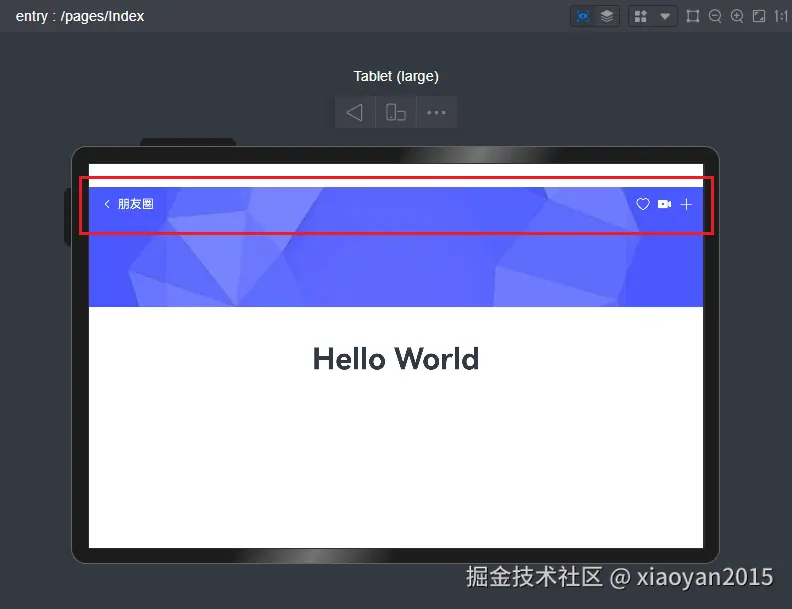
Task: Tap the heart icon in title bar
Action: (642, 204)
